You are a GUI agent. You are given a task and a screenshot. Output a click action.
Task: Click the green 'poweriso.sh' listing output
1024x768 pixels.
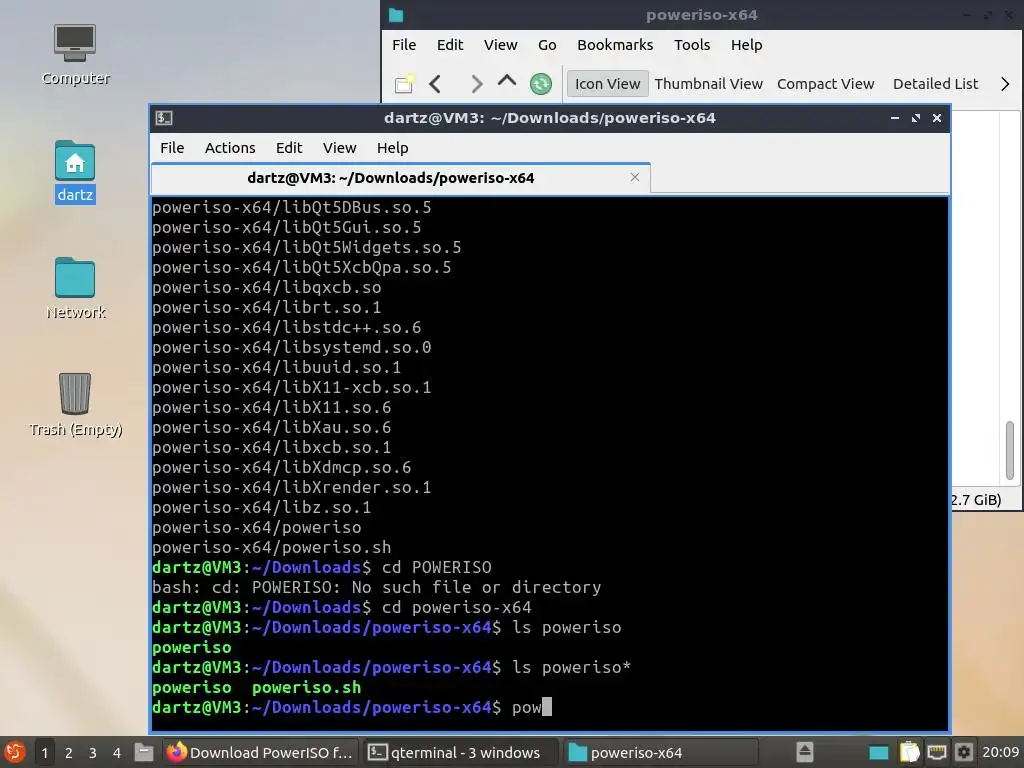(306, 688)
